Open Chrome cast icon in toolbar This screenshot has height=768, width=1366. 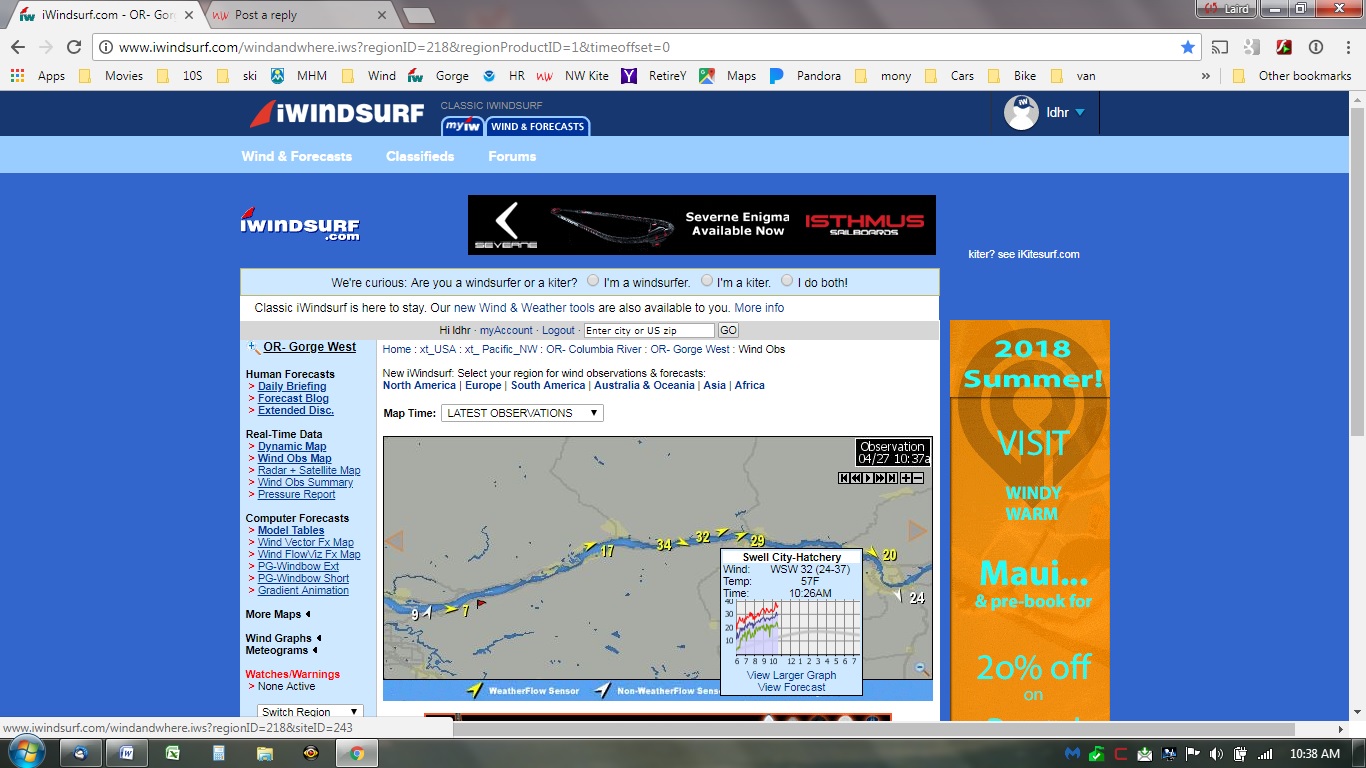tap(1220, 47)
